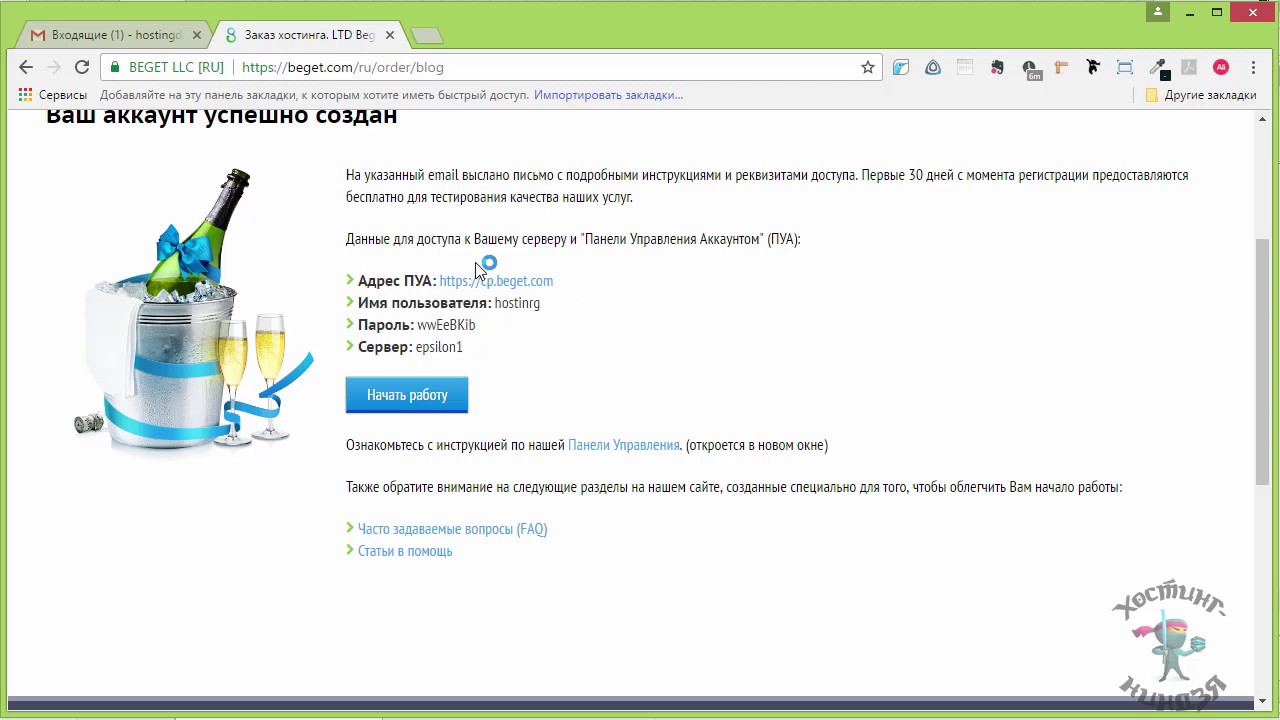Open Часто задаваемые вопросы (FAQ) link
Screen dimensions: 1280x720
click(452, 529)
